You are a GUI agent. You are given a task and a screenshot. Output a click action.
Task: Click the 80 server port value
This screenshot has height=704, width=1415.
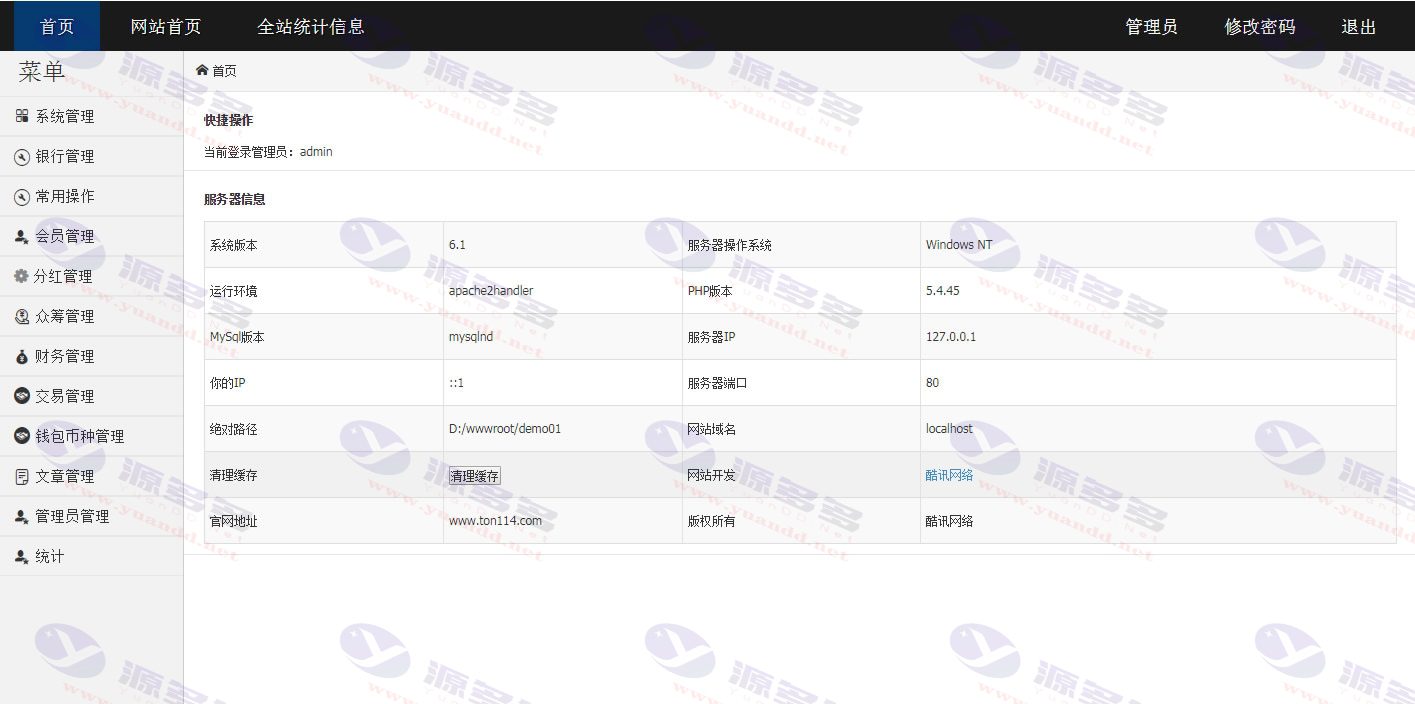(932, 383)
